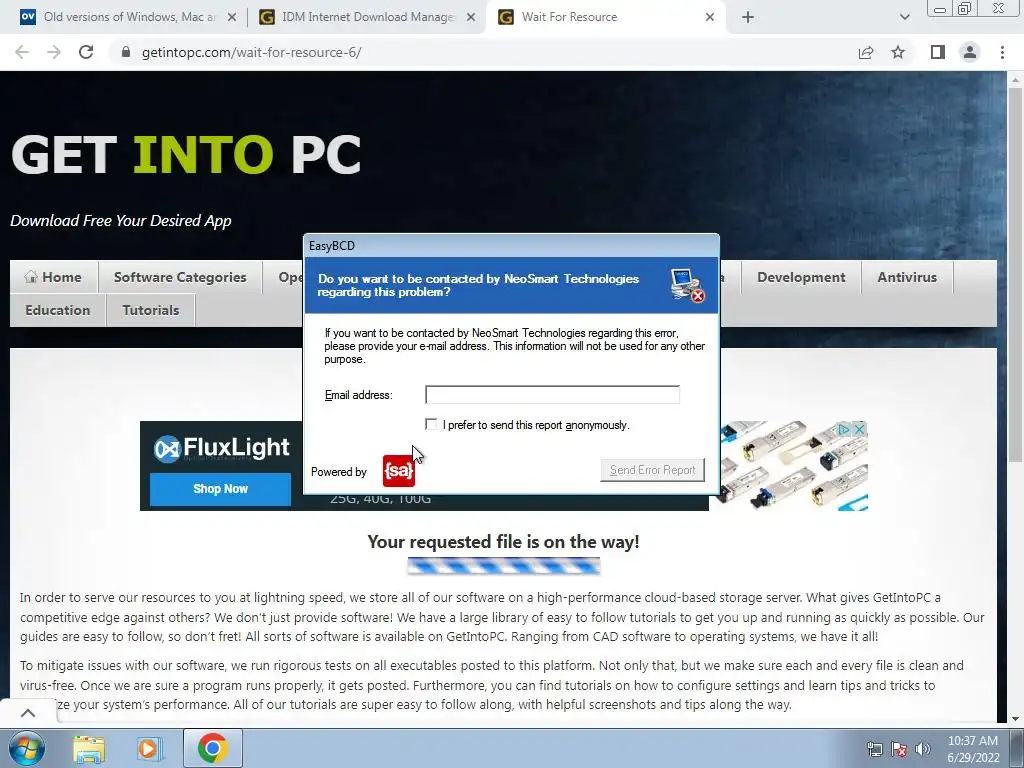Open the Chrome profile icon
This screenshot has height=768, width=1024.
point(970,52)
